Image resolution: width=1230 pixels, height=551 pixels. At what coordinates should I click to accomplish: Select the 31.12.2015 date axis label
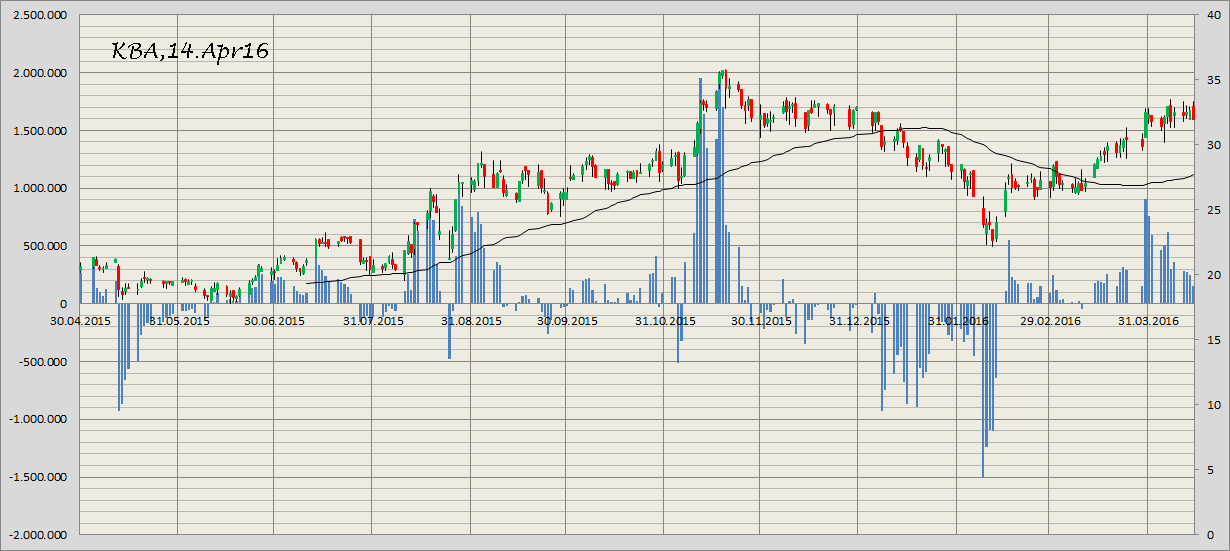859,321
